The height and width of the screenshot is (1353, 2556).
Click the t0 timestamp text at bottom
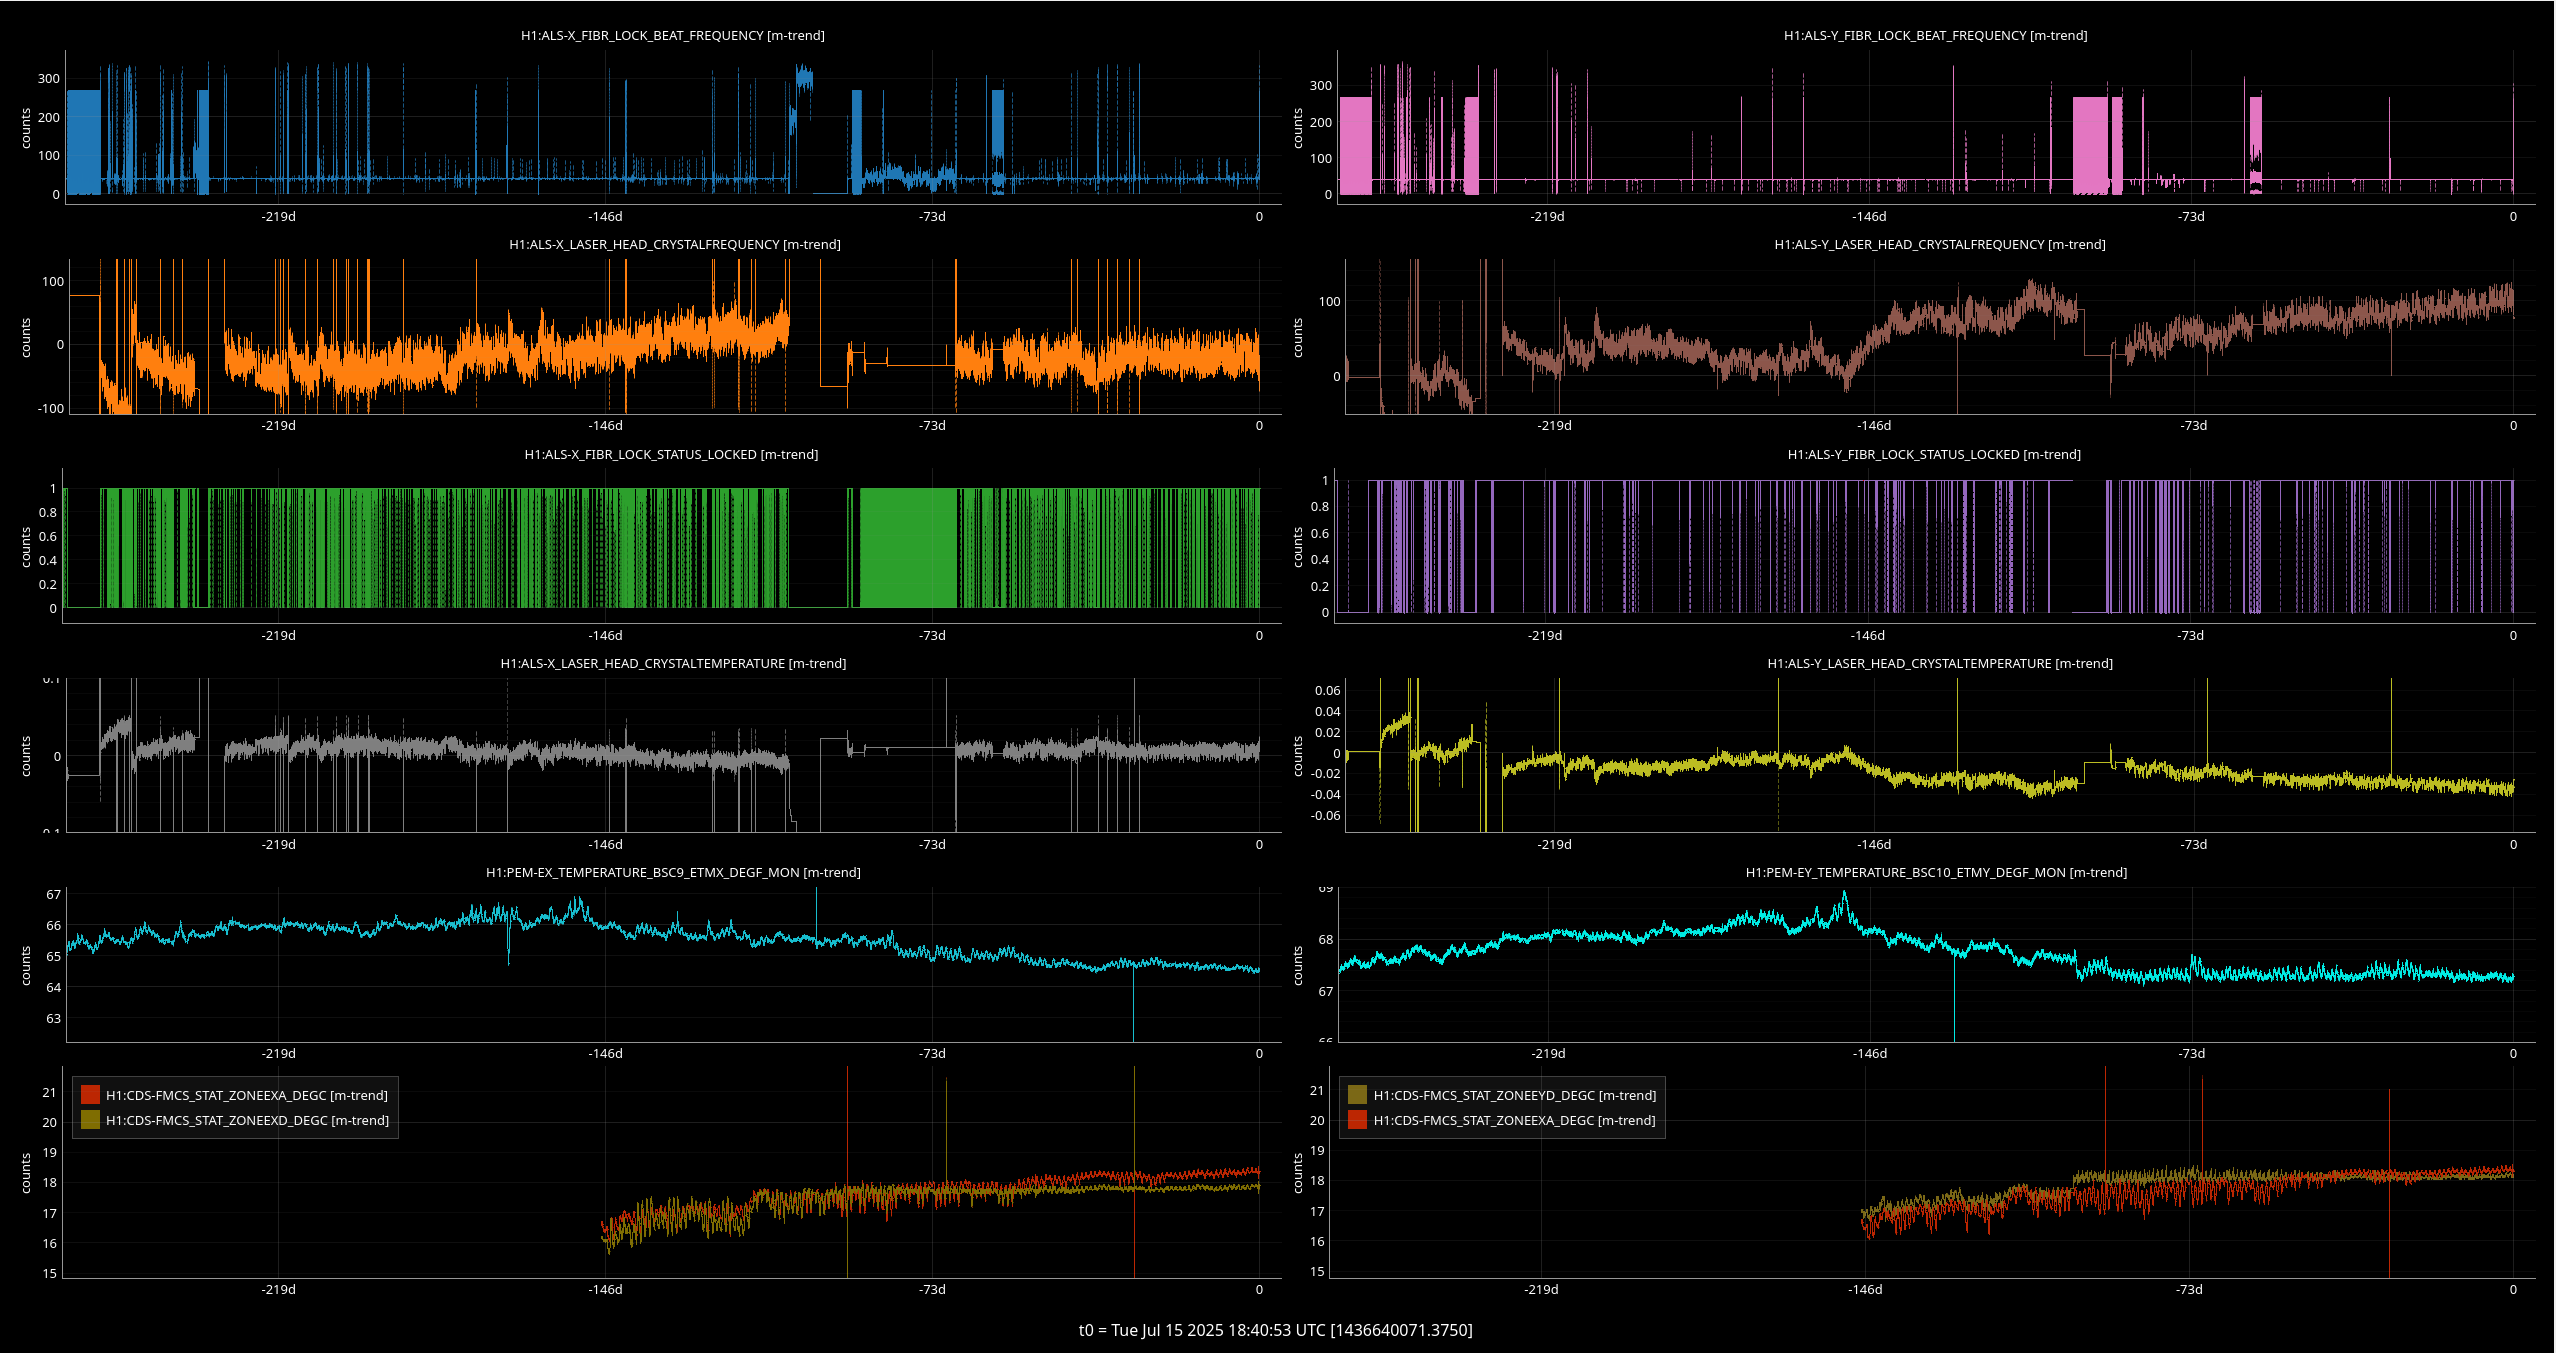(x=1275, y=1330)
